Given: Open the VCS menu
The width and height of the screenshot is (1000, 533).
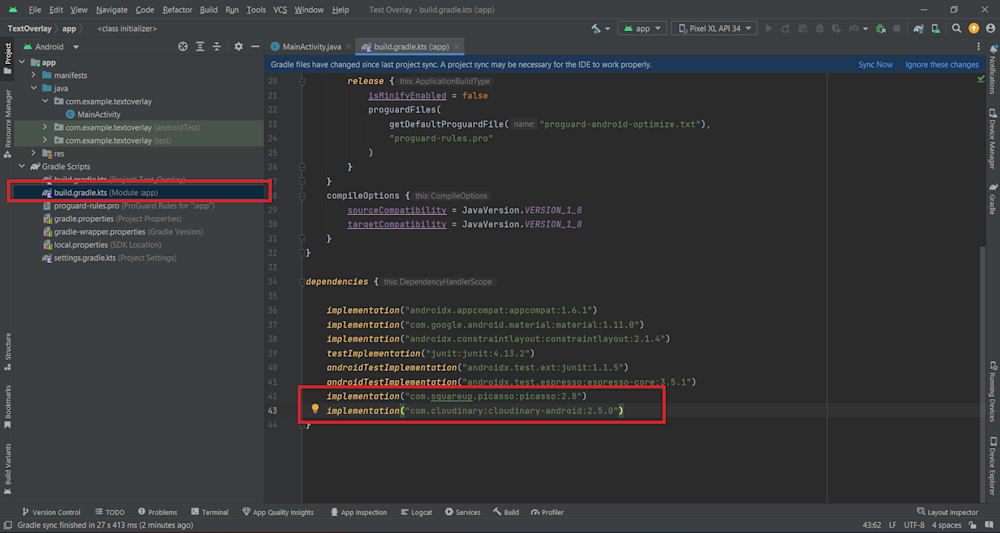Looking at the screenshot, I should coord(280,10).
